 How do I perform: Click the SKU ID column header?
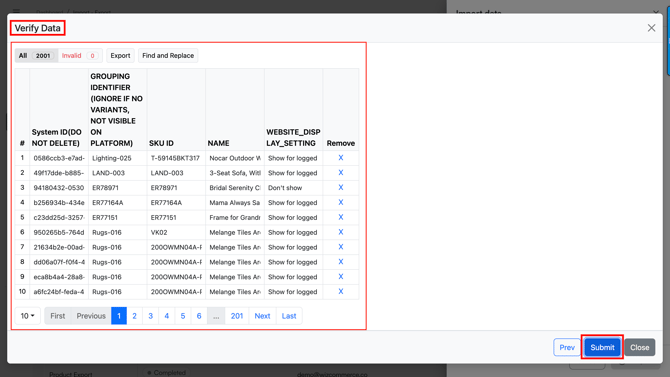[176, 109]
